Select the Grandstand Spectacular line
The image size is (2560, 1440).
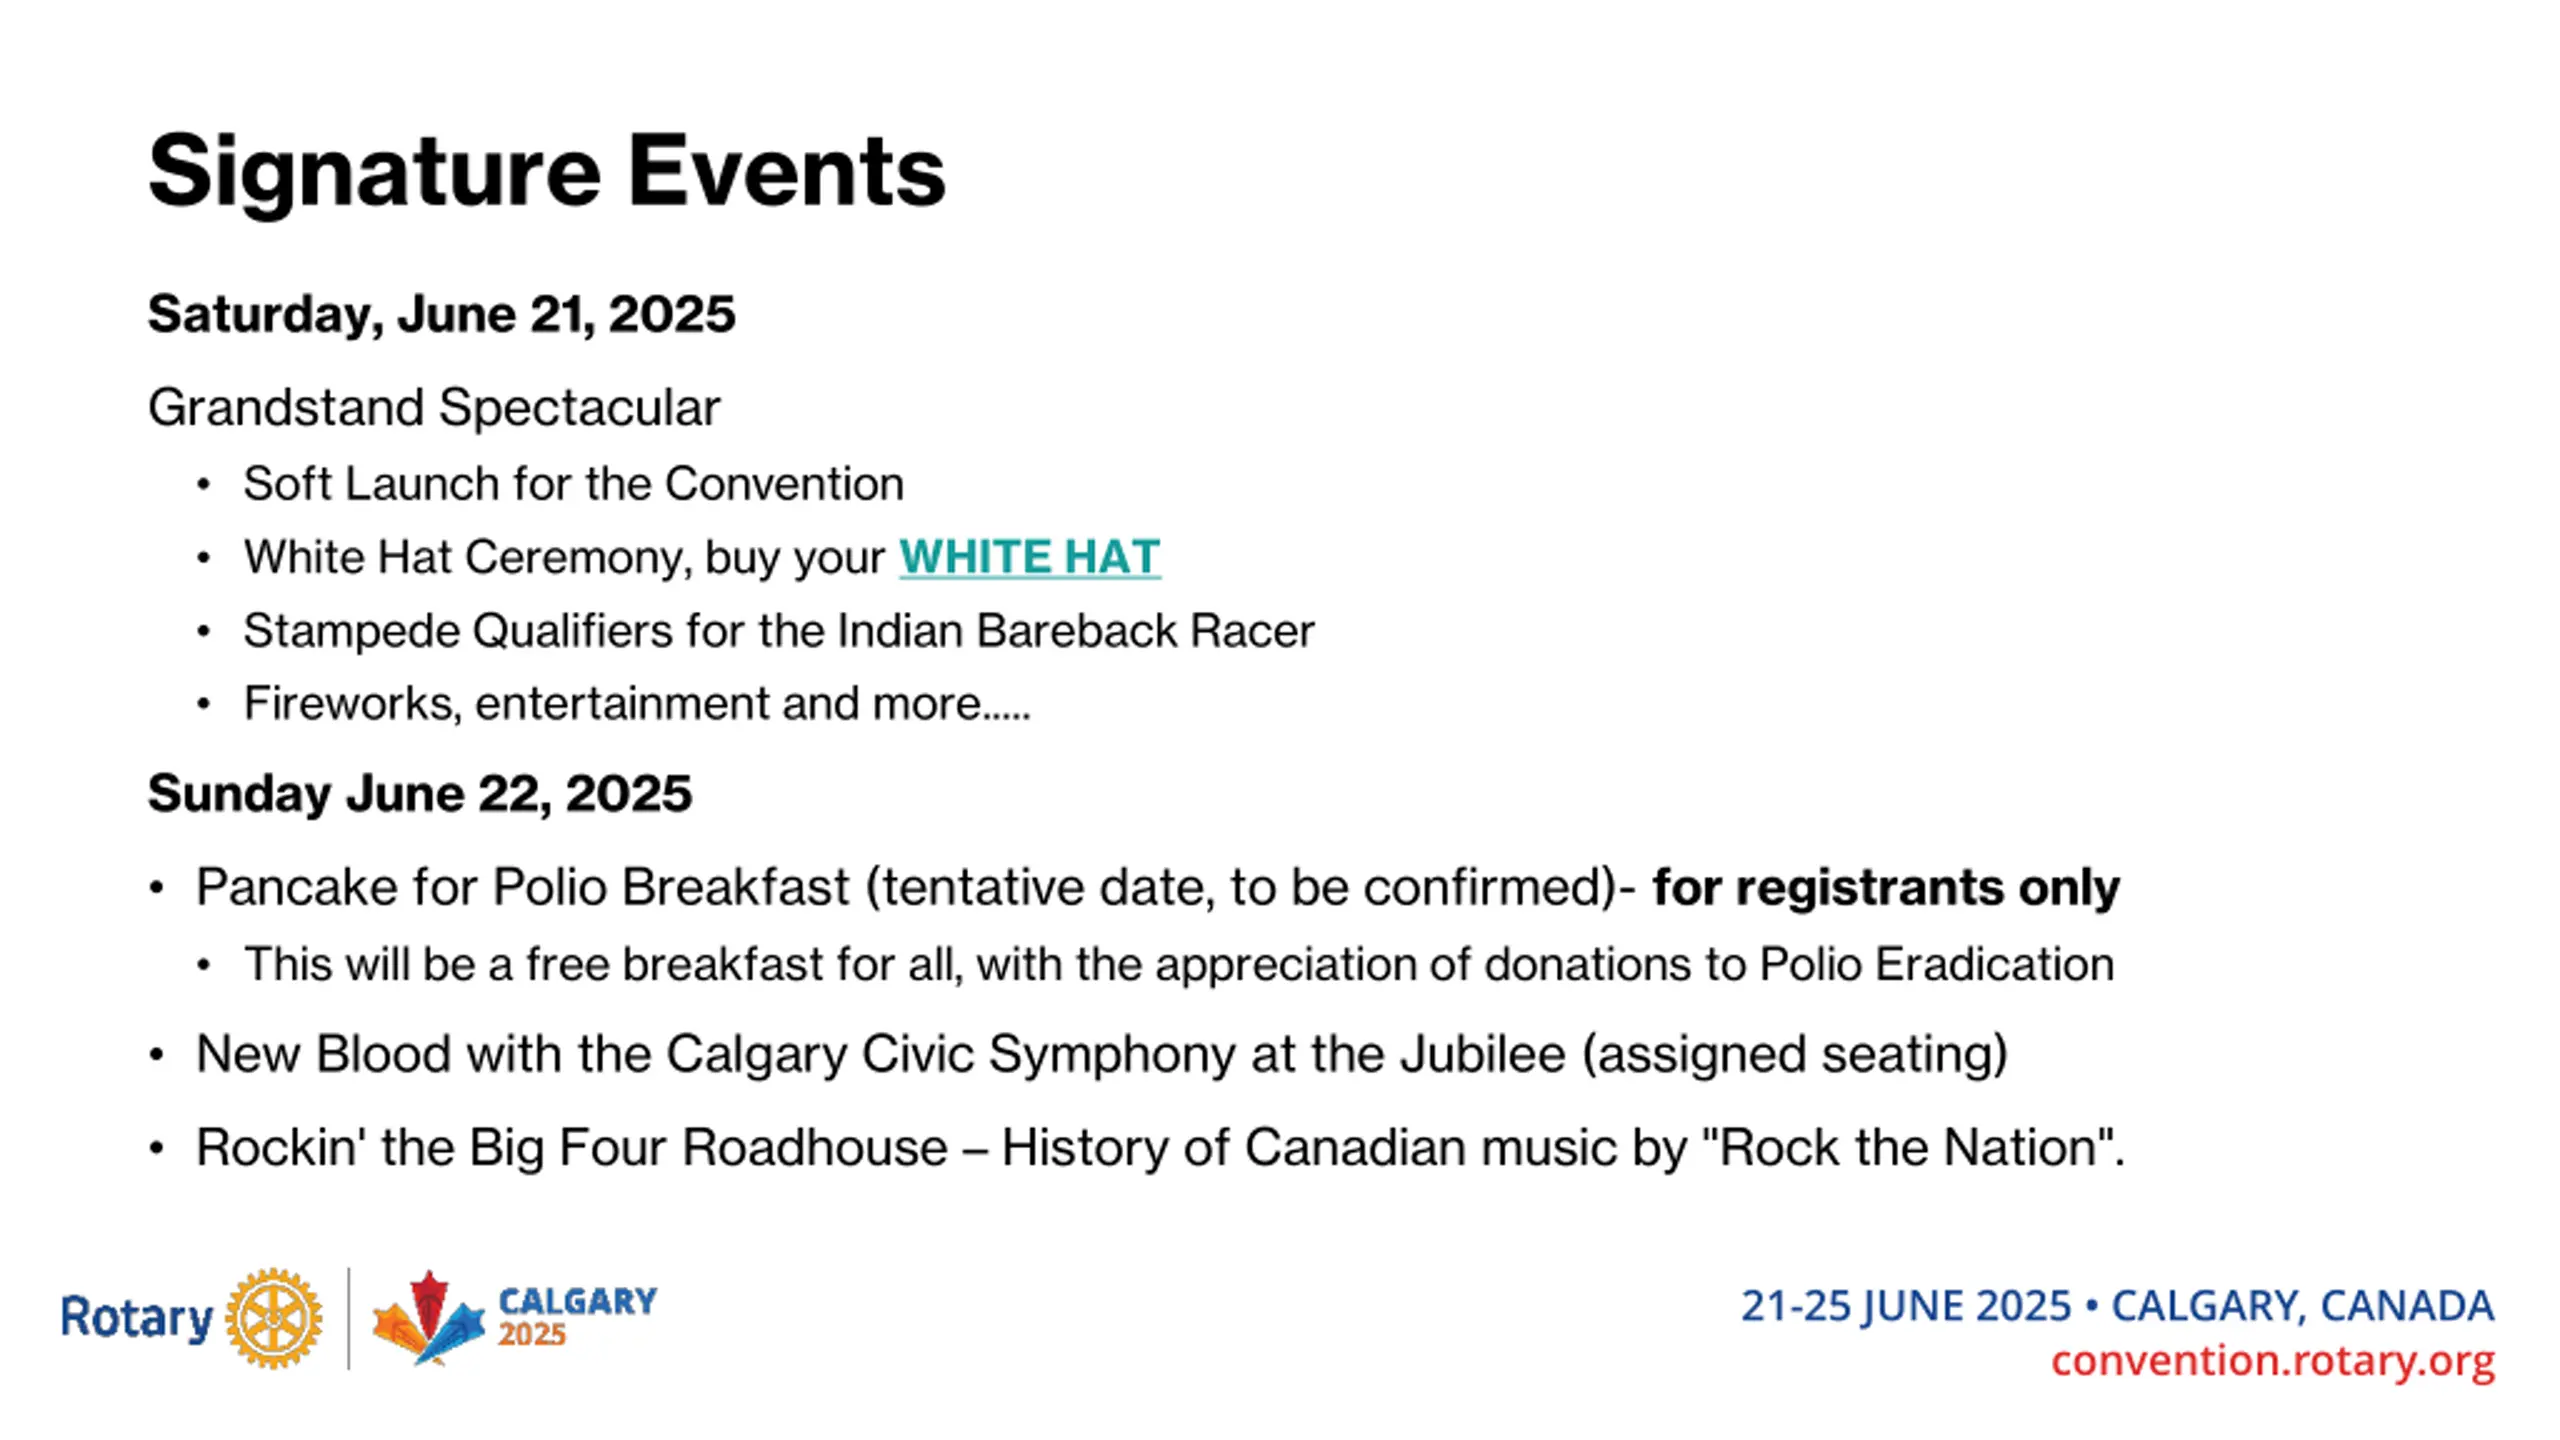(x=434, y=407)
